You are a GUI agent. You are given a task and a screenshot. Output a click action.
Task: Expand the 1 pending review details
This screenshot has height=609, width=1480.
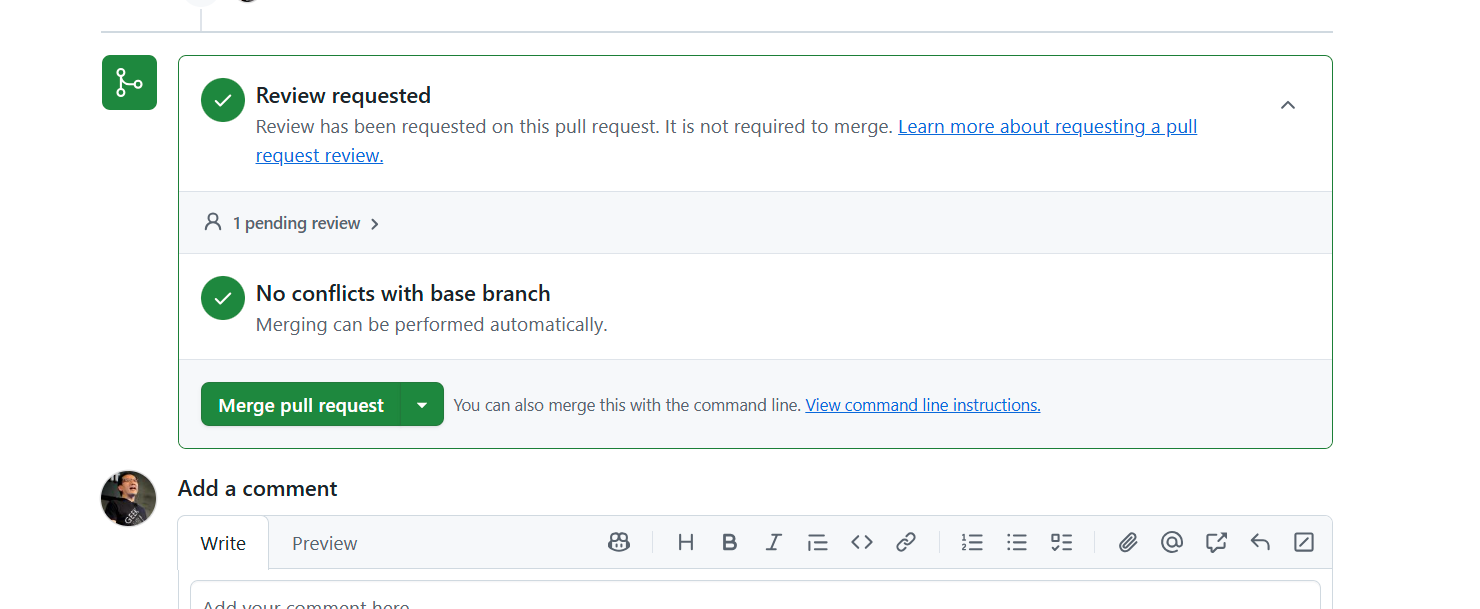[292, 222]
